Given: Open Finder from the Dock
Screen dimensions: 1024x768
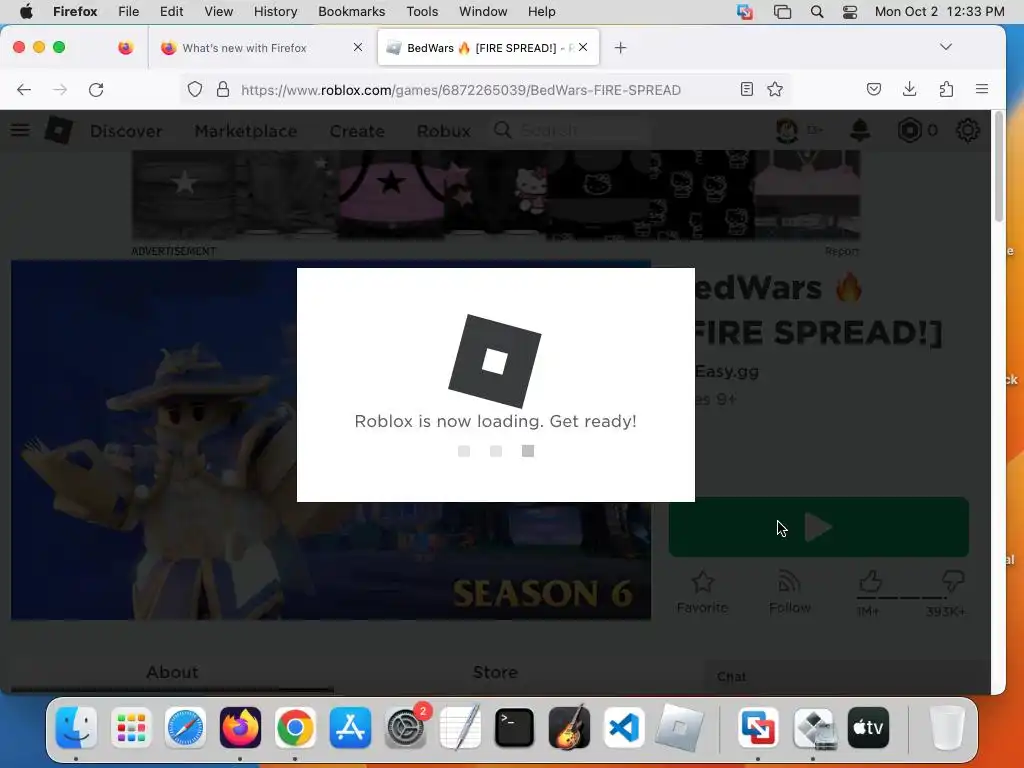Looking at the screenshot, I should [x=76, y=728].
